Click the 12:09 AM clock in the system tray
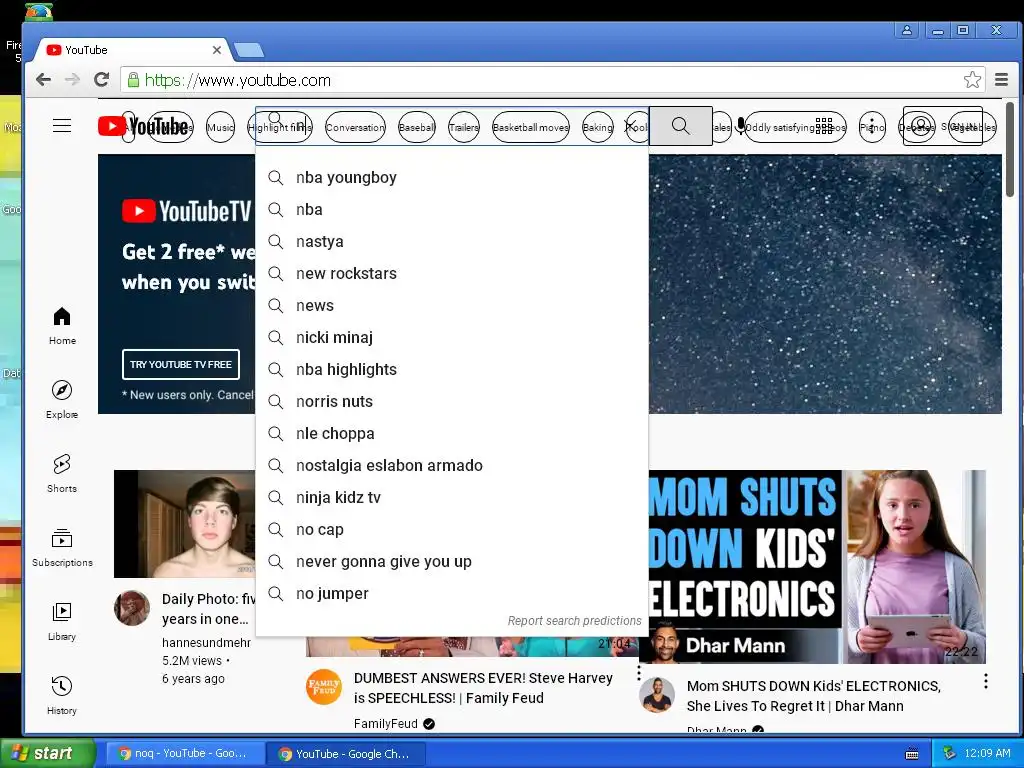The image size is (1024, 768). [x=987, y=754]
